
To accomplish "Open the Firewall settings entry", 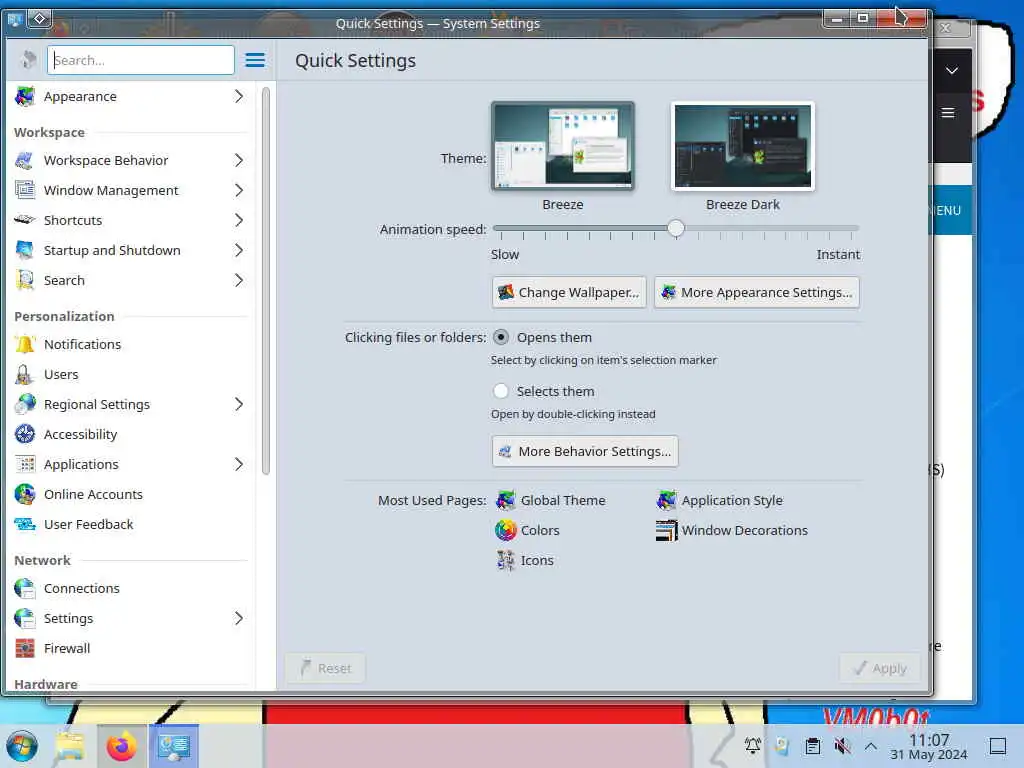I will pyautogui.click(x=131, y=648).
